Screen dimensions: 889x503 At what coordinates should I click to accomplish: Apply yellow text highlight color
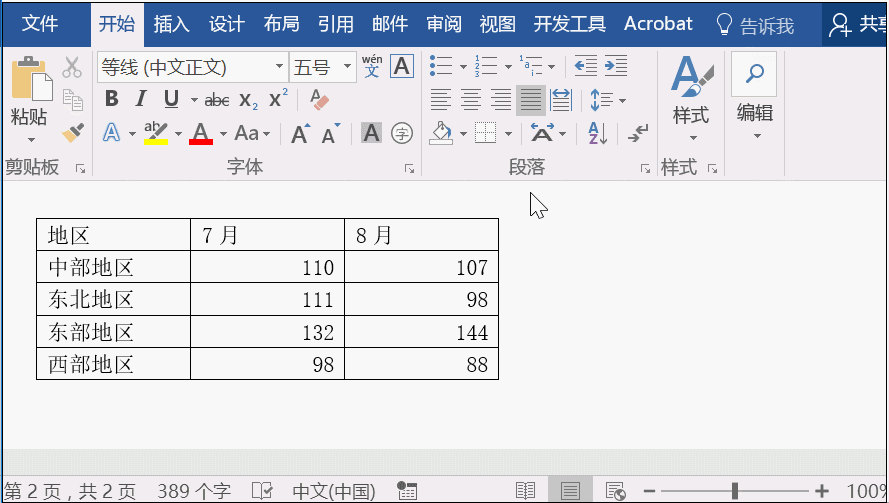coord(155,134)
